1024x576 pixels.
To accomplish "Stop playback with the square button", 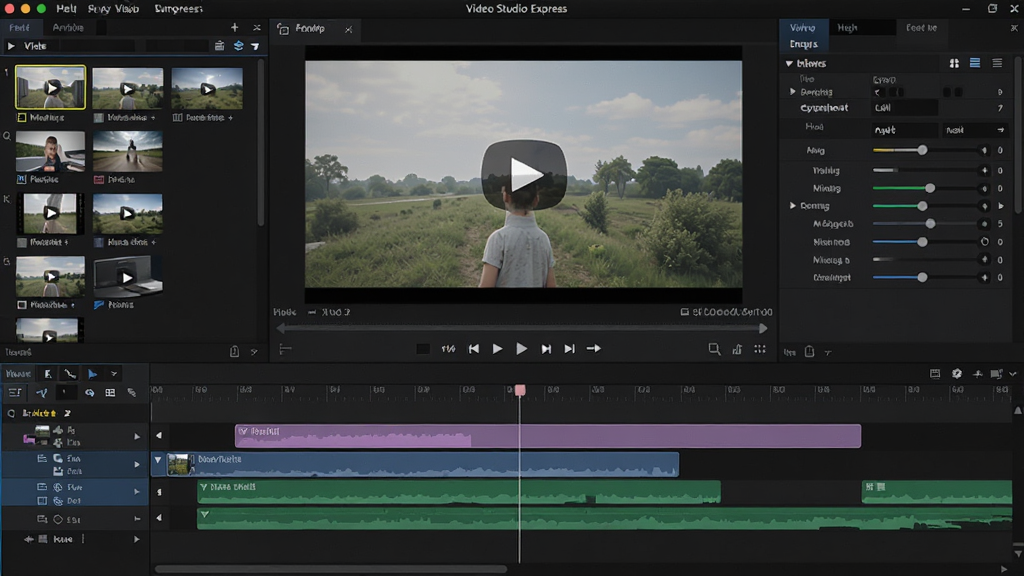I will click(x=423, y=349).
